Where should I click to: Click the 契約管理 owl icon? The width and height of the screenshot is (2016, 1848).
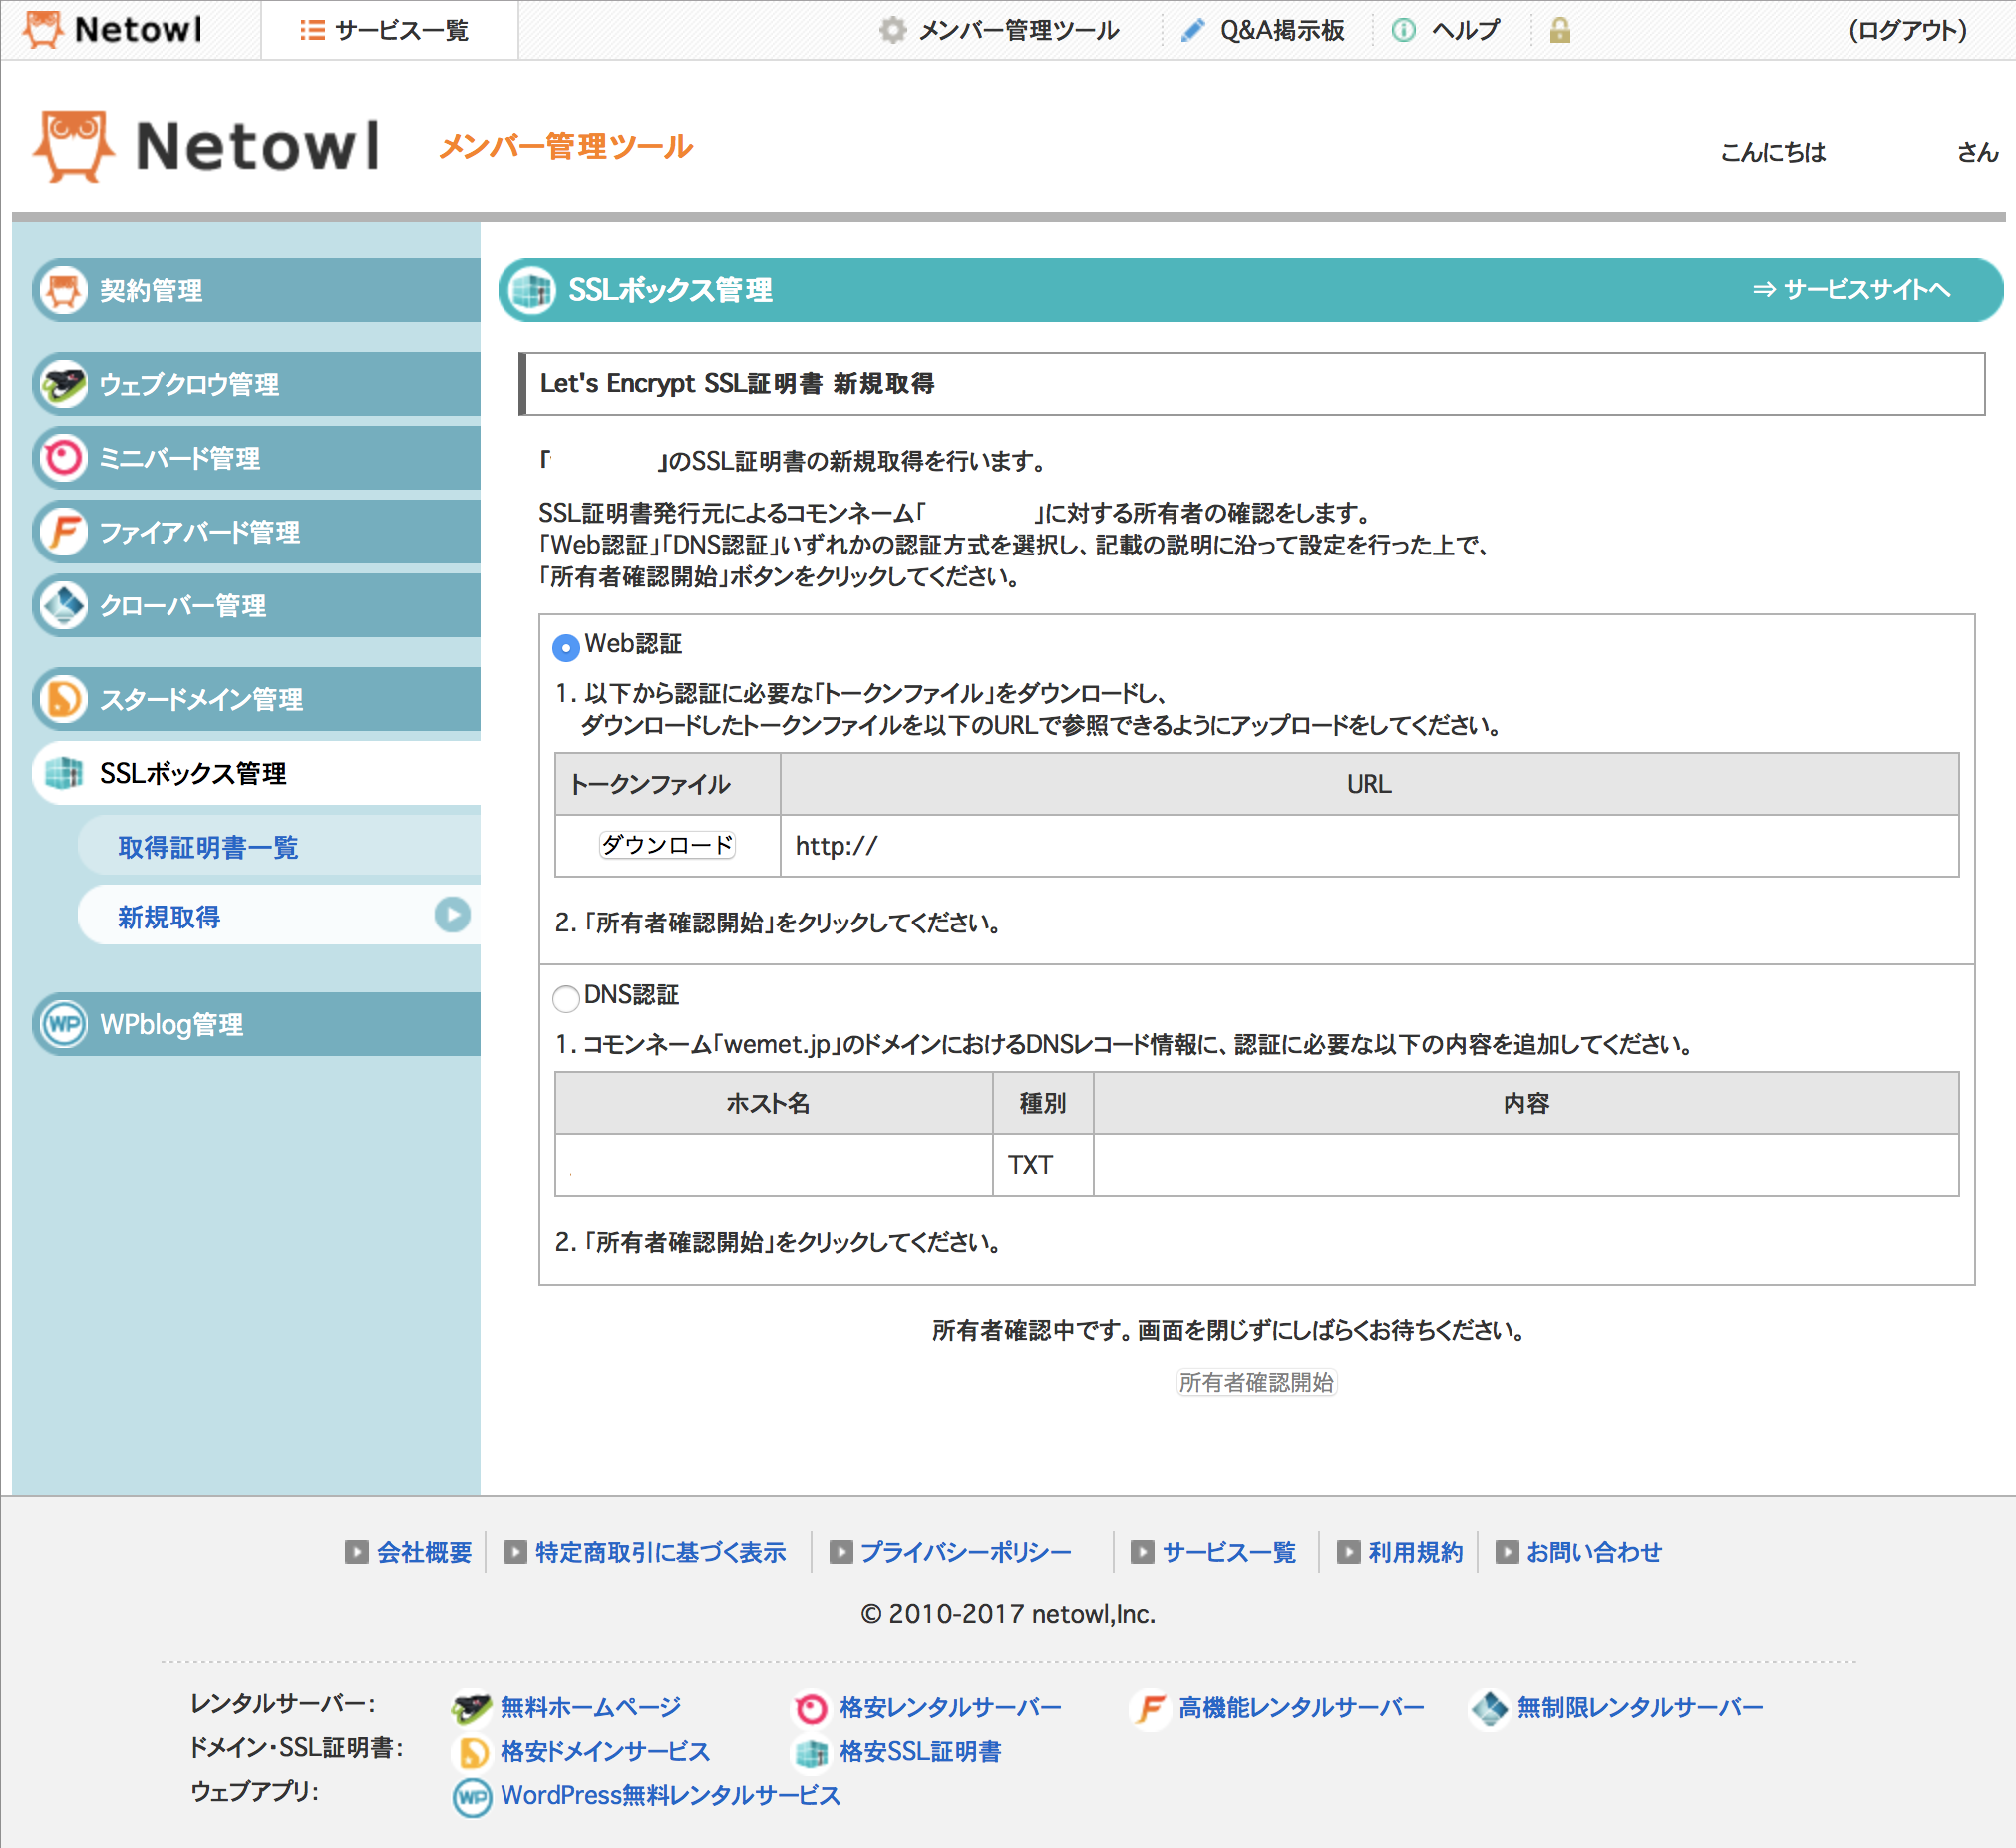coord(65,291)
